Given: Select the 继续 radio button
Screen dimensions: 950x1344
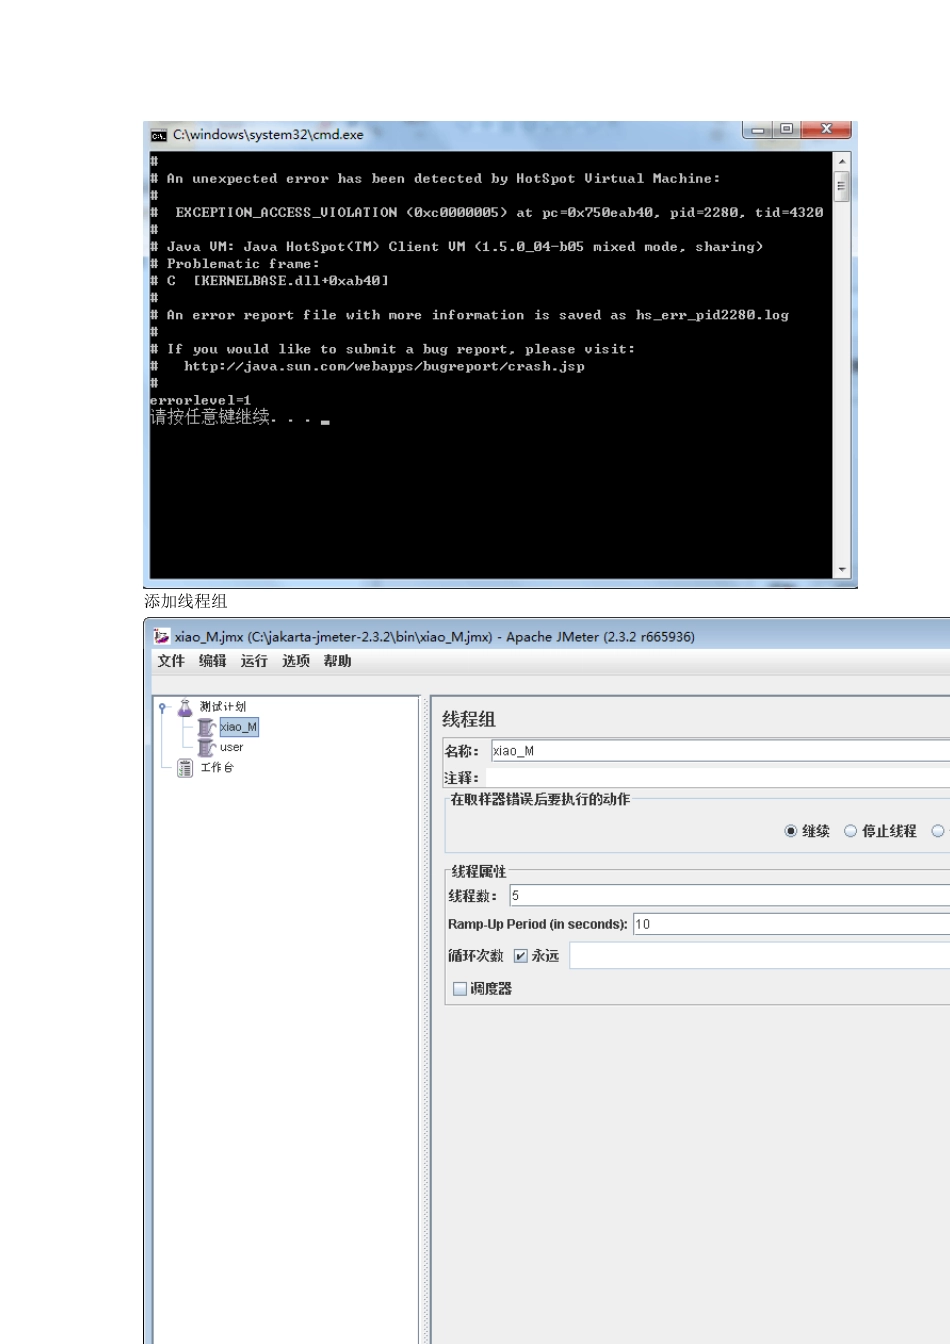Looking at the screenshot, I should (791, 831).
